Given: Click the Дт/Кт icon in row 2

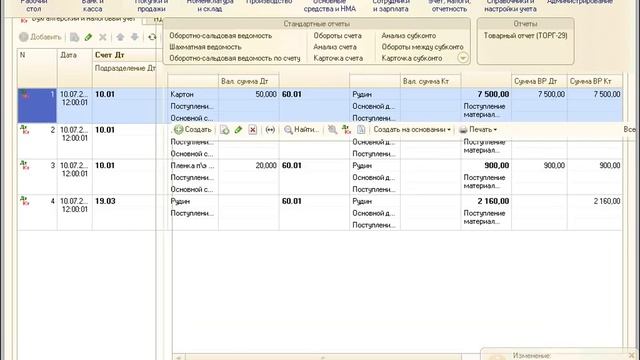Looking at the screenshot, I should pos(24,130).
